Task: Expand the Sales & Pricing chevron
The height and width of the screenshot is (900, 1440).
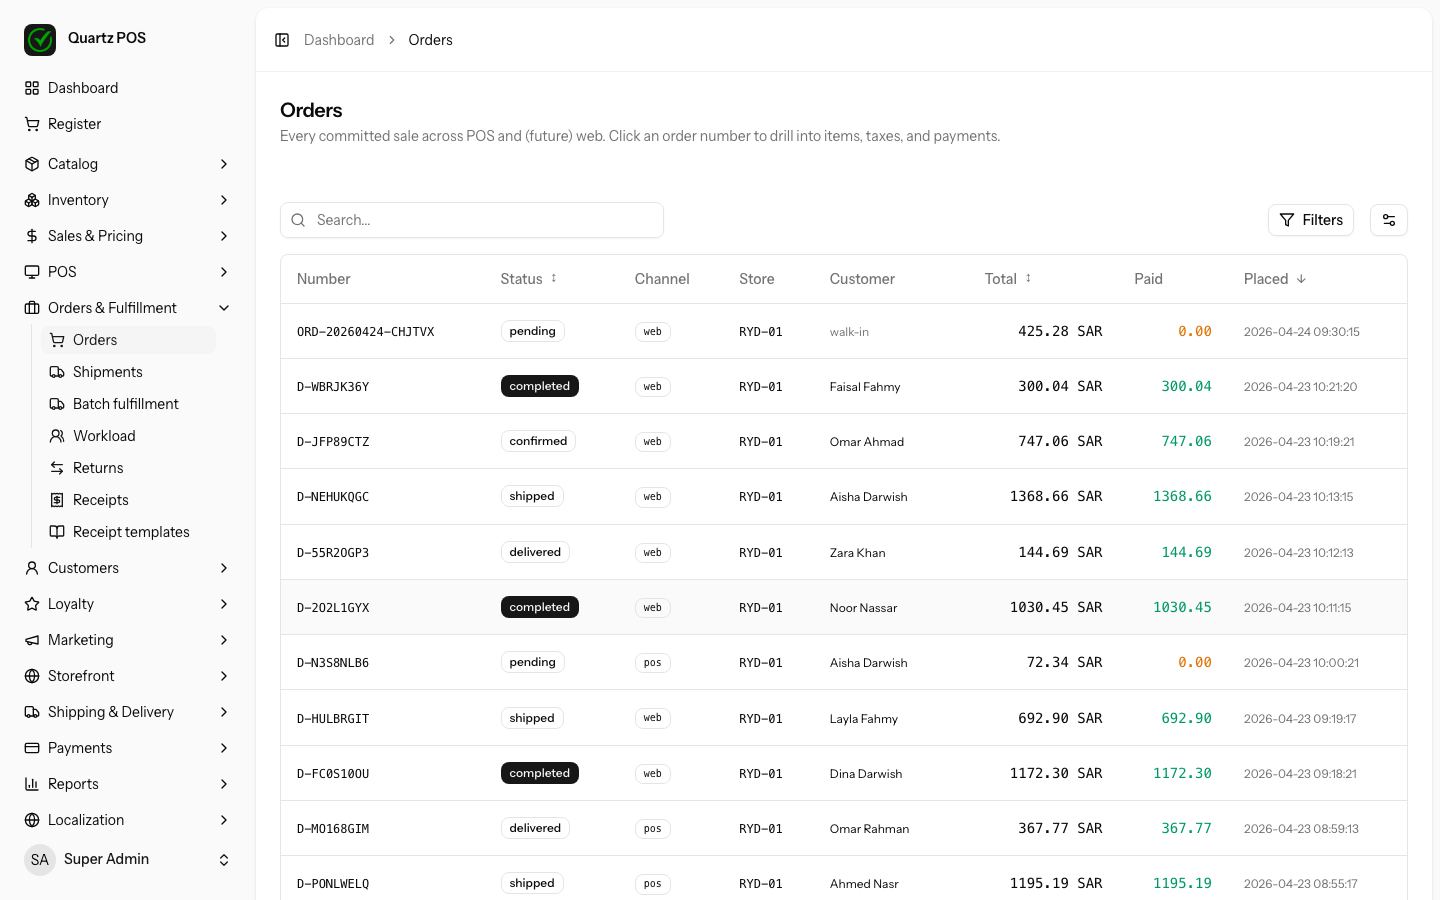Action: click(224, 236)
